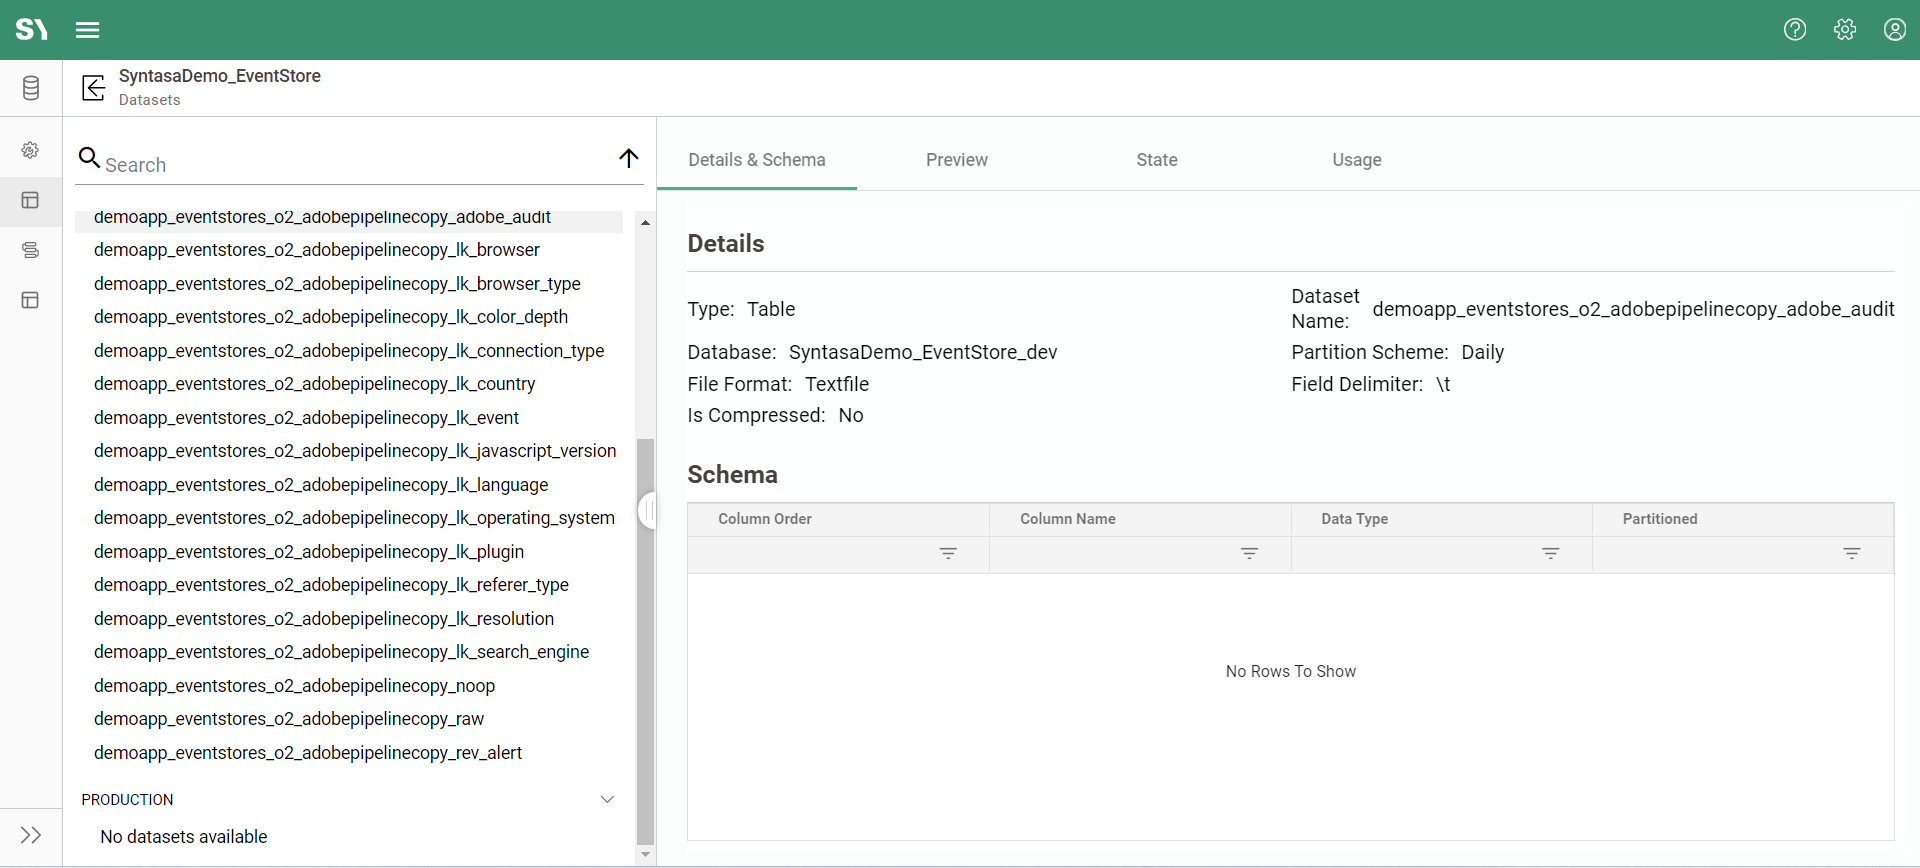Click the database icon in sidebar

[x=31, y=88]
